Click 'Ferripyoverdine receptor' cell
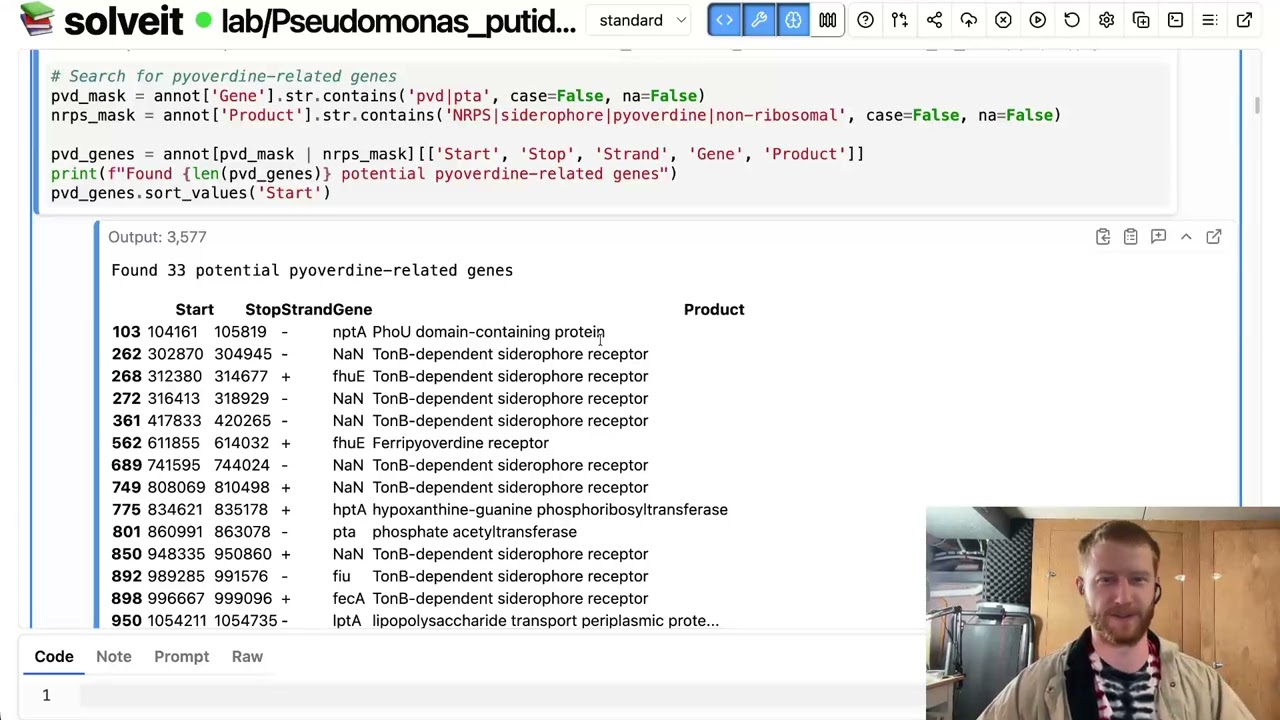 pos(460,443)
